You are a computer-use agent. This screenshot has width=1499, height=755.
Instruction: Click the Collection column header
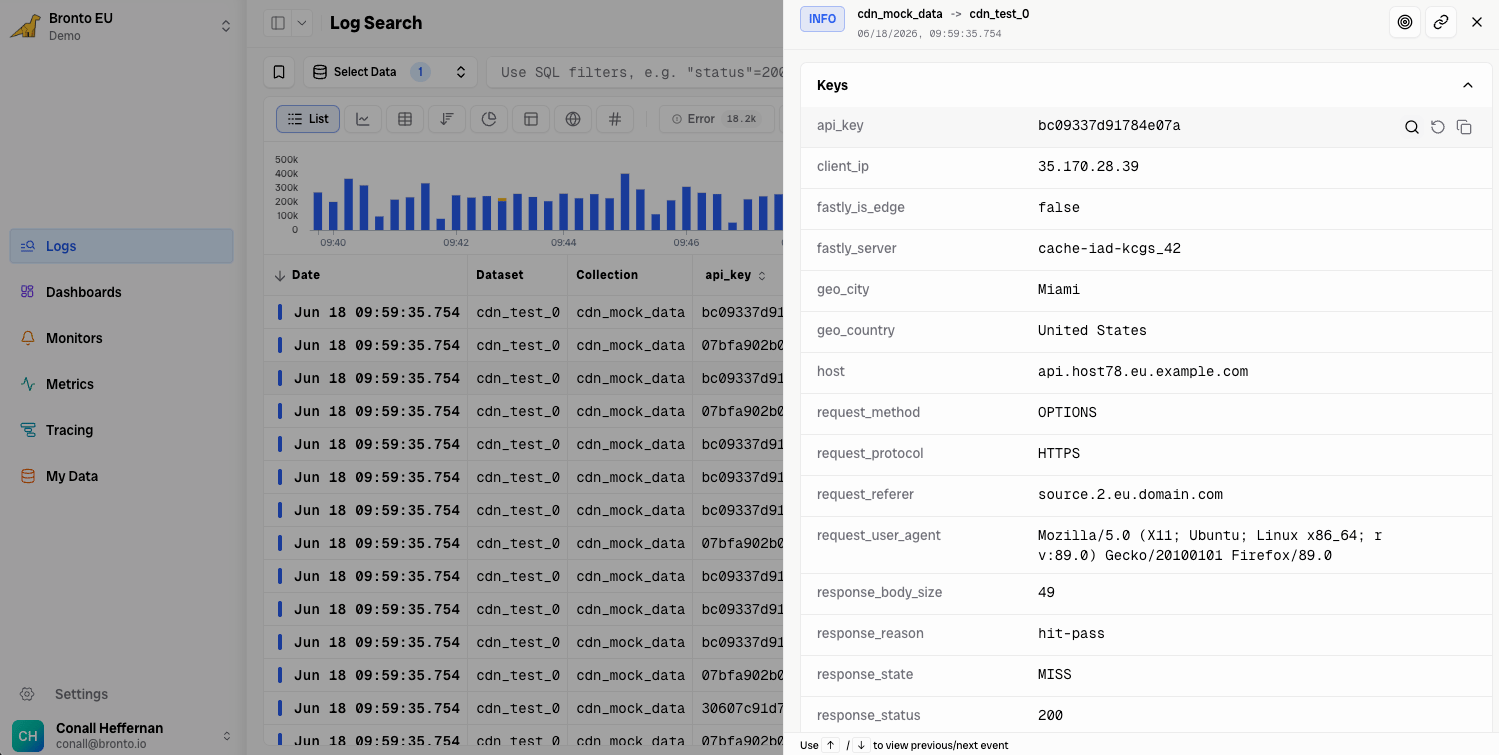[607, 275]
